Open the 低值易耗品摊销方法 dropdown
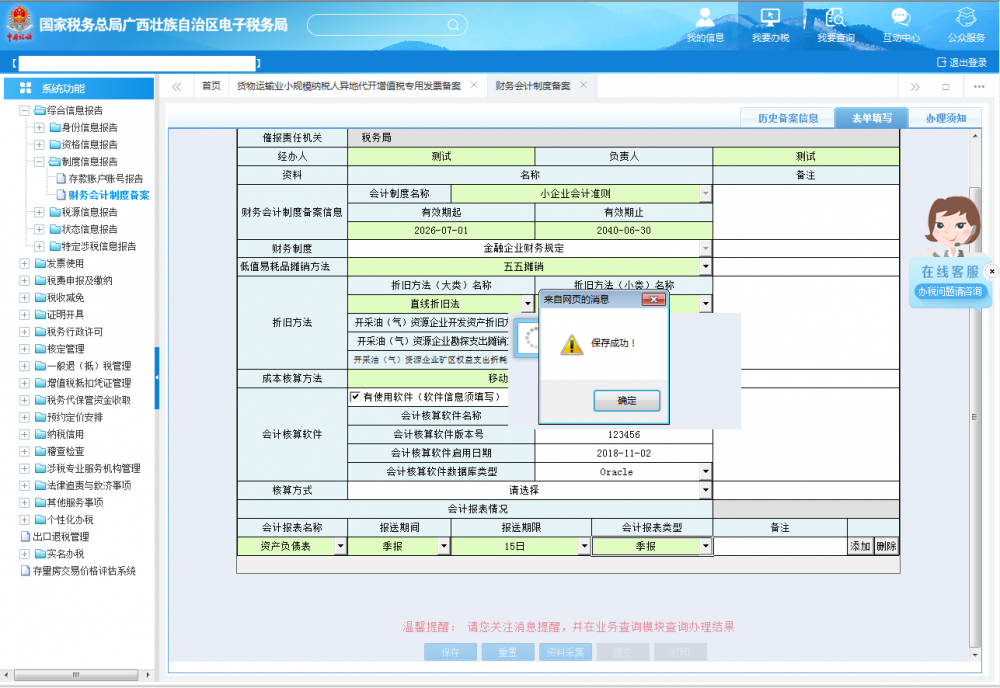This screenshot has width=1000, height=688. pyautogui.click(x=705, y=267)
